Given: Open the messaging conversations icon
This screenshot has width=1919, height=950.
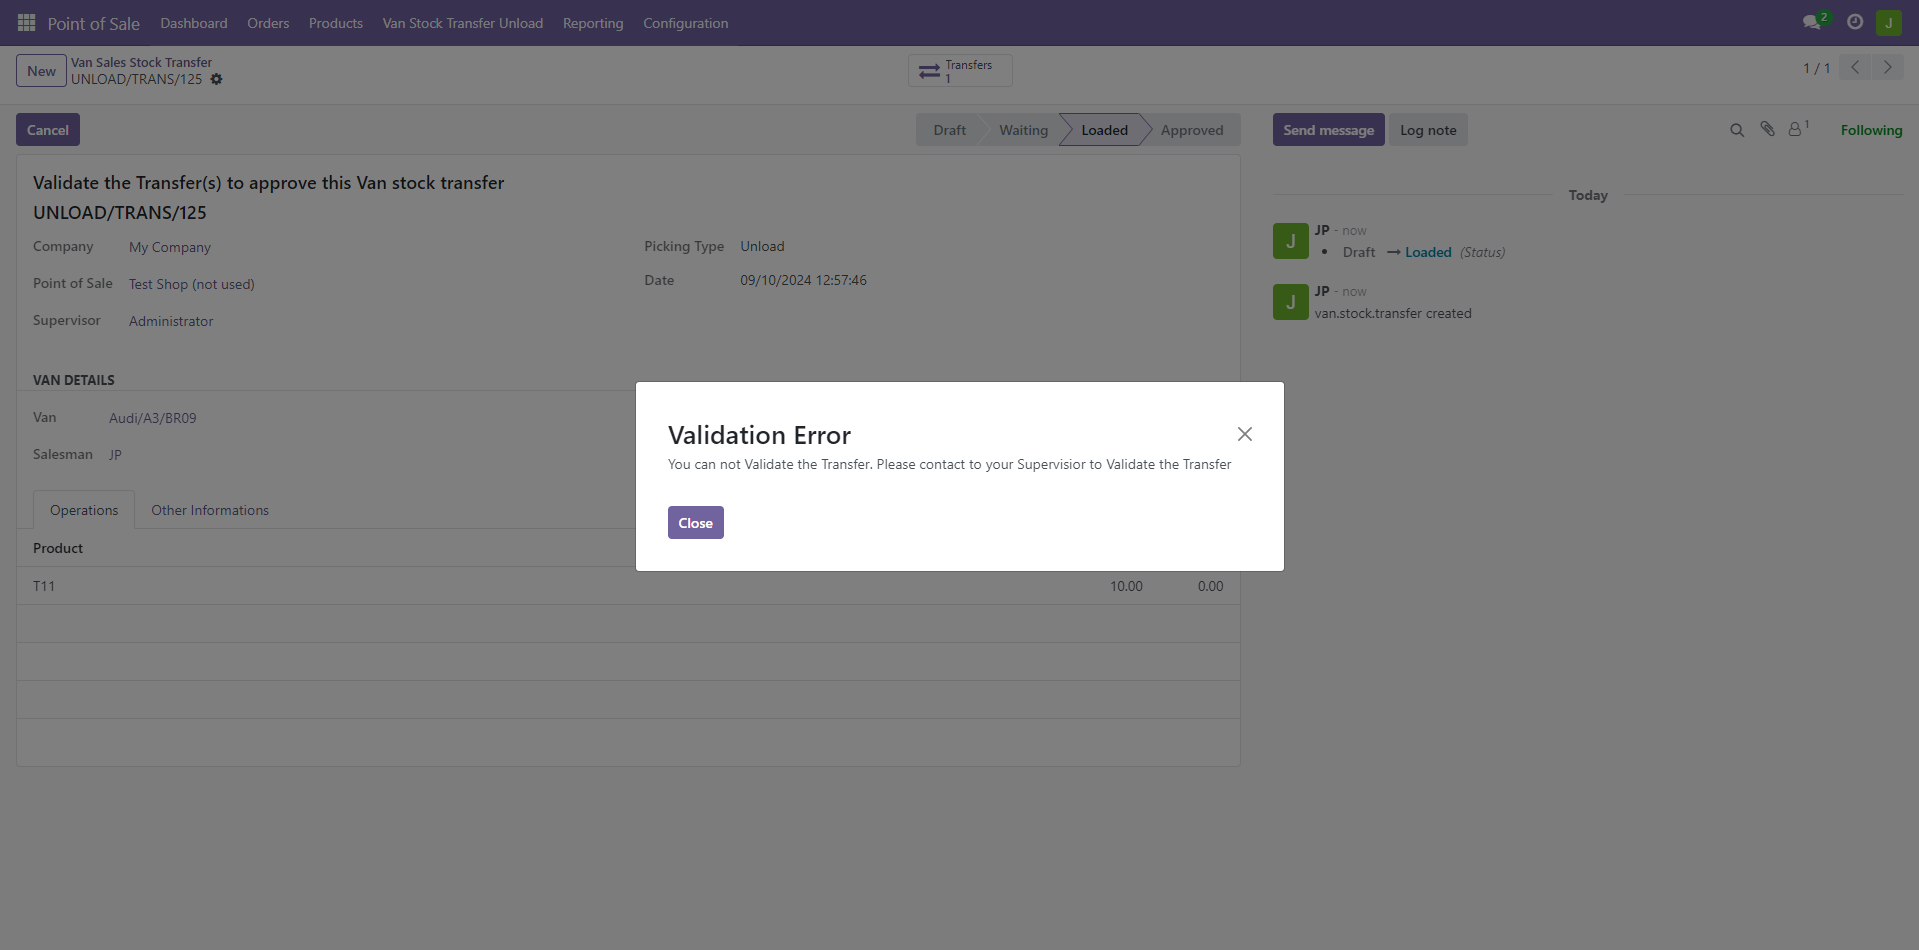Looking at the screenshot, I should [x=1813, y=21].
